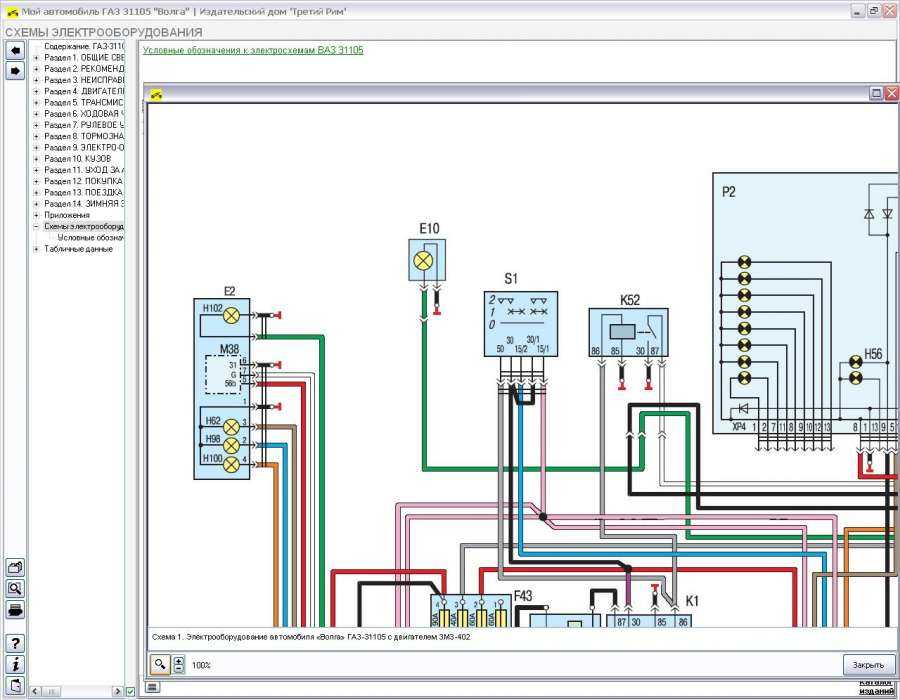Click the Закрыть button
Image resolution: width=900 pixels, height=700 pixels.
[x=868, y=665]
